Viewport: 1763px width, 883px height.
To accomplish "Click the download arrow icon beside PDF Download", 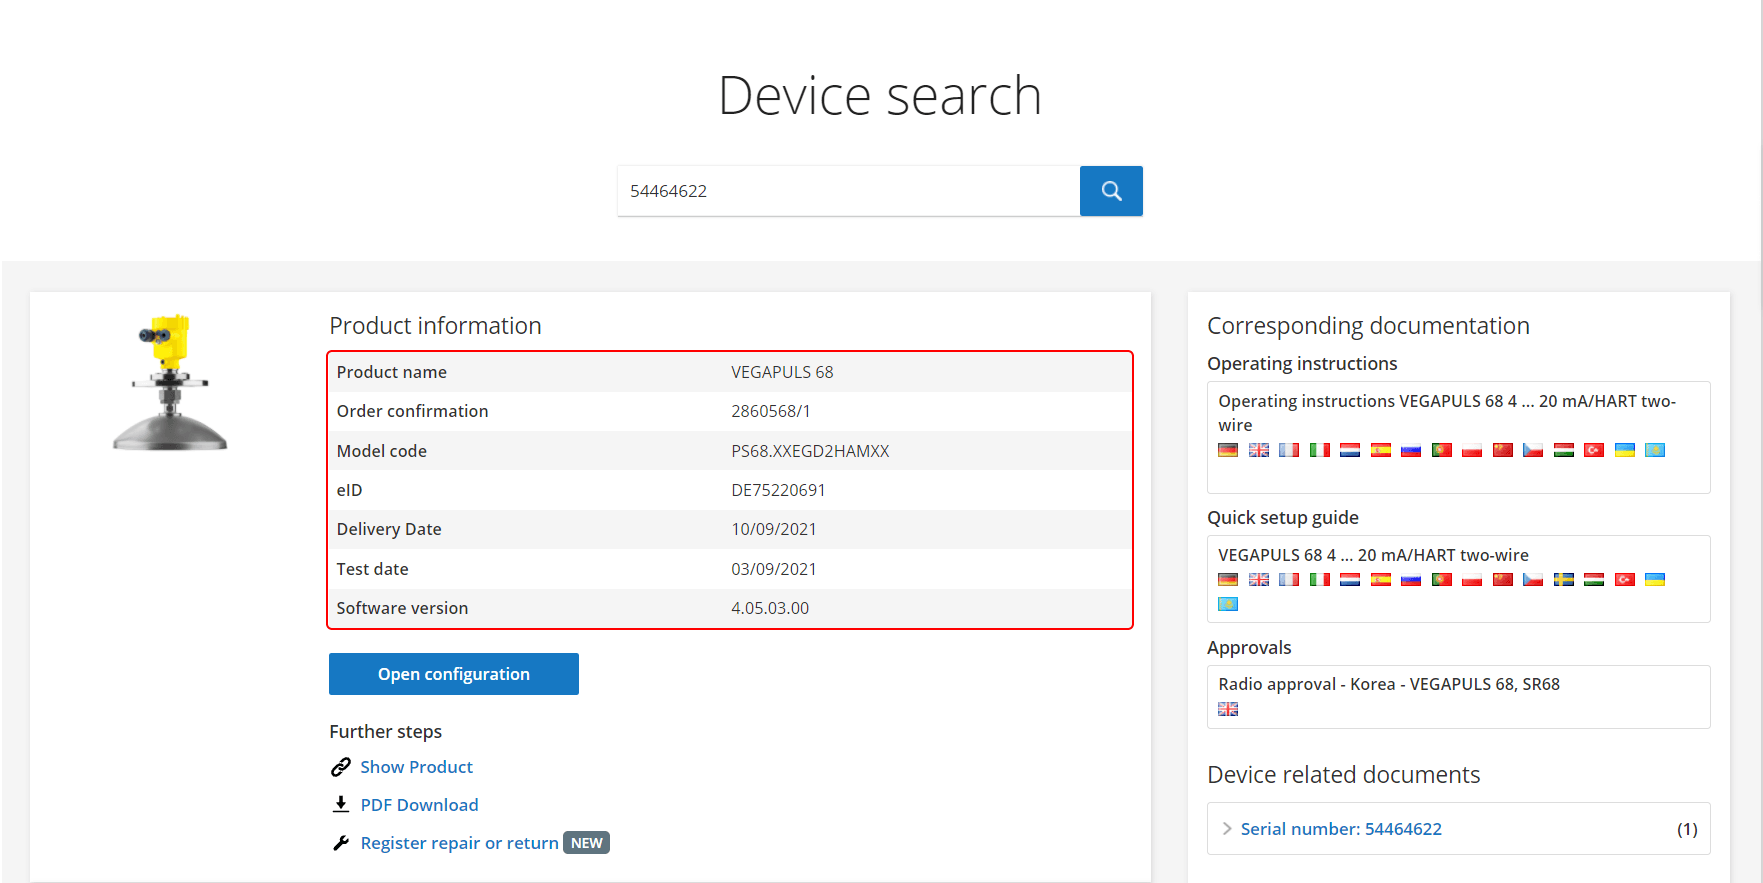I will [341, 804].
